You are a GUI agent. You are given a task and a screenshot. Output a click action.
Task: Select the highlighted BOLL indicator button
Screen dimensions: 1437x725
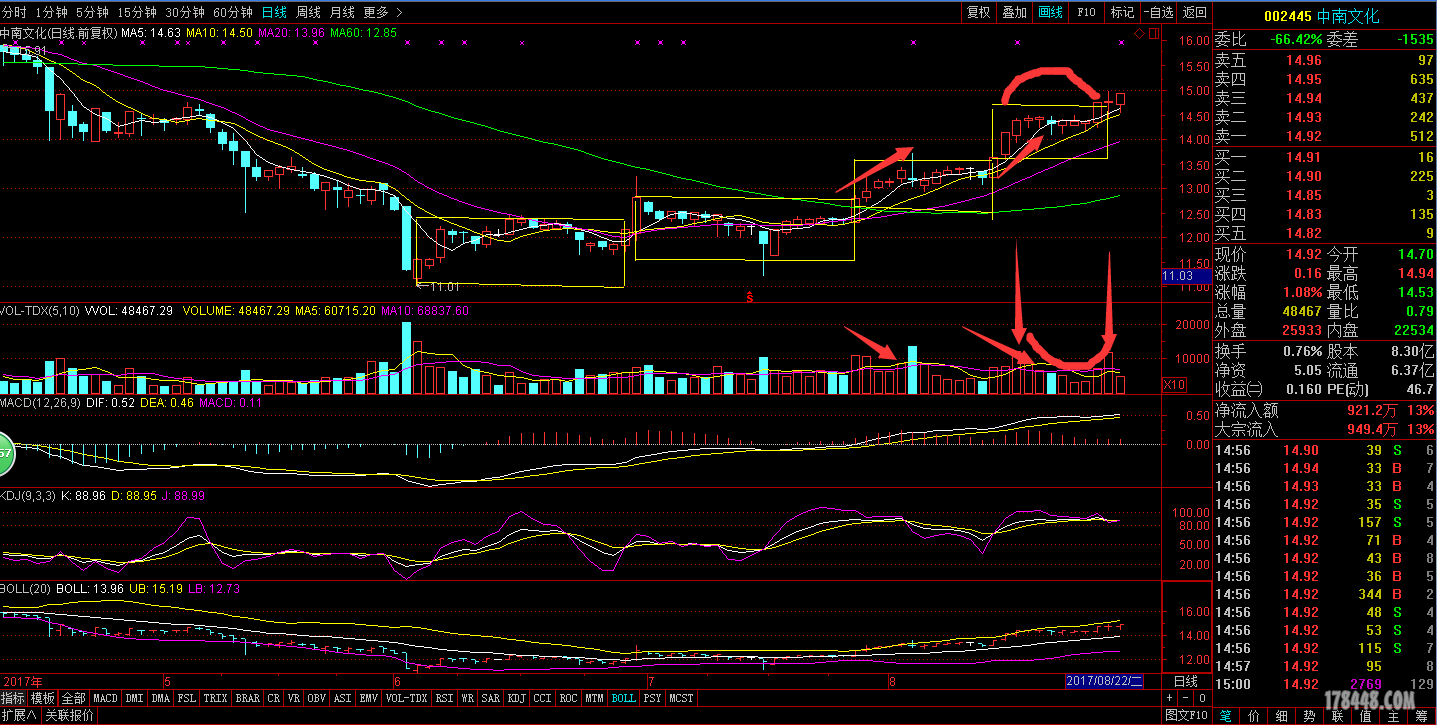[623, 698]
